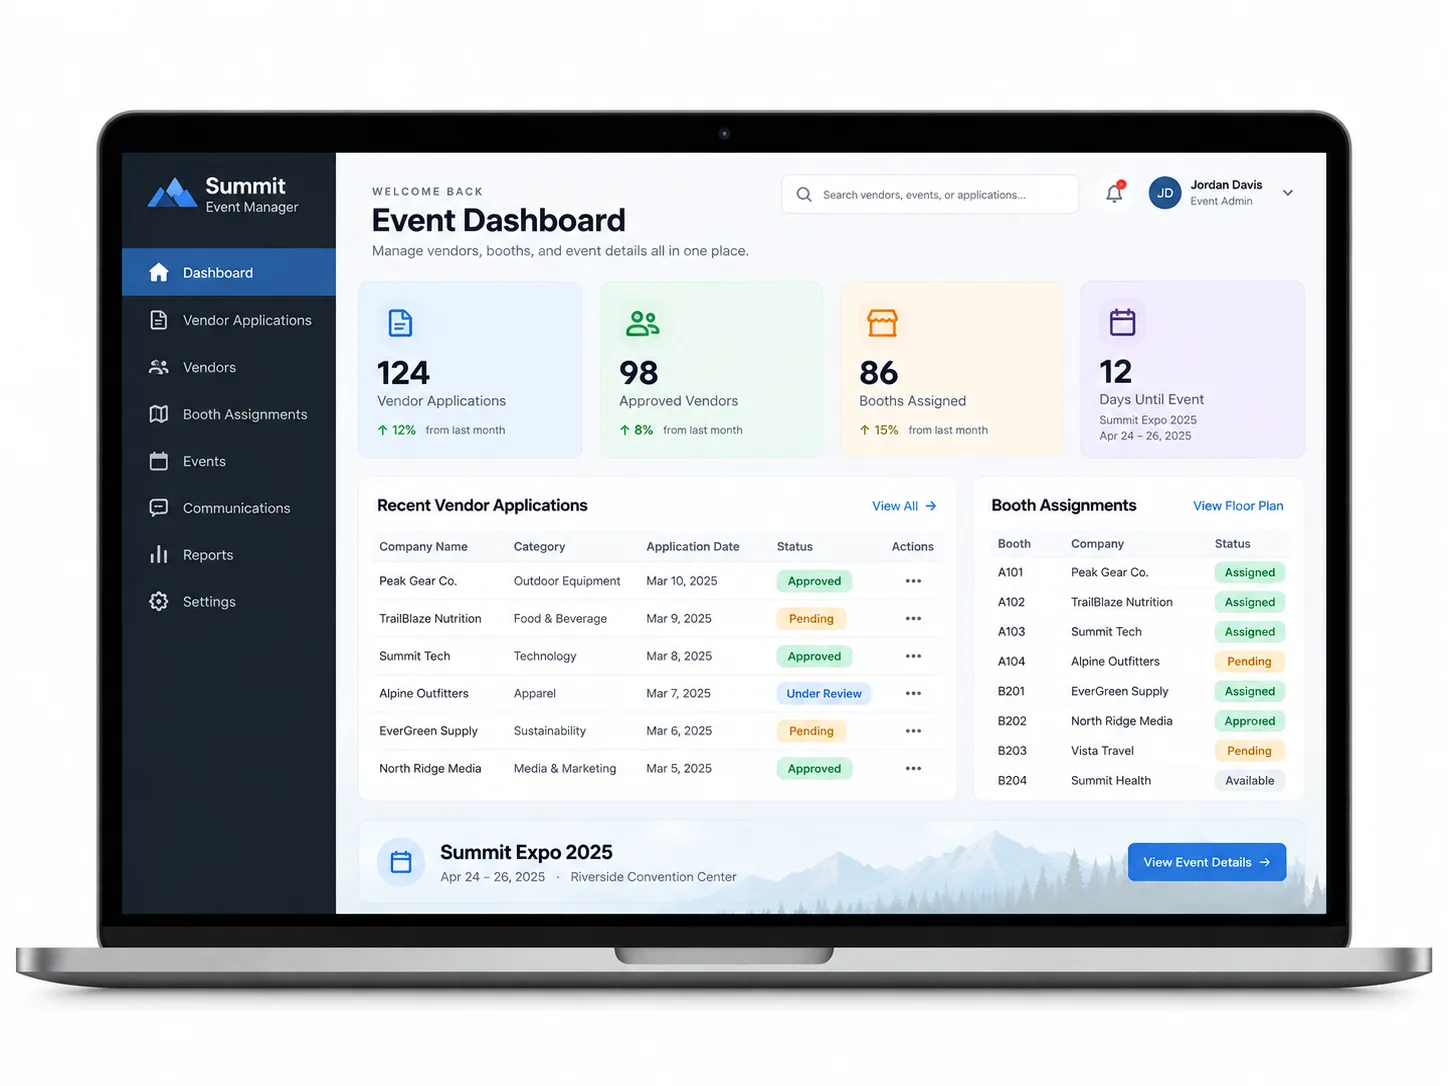Open actions menu for TrailBlaze Nutrition application
1448x1086 pixels.
click(913, 619)
